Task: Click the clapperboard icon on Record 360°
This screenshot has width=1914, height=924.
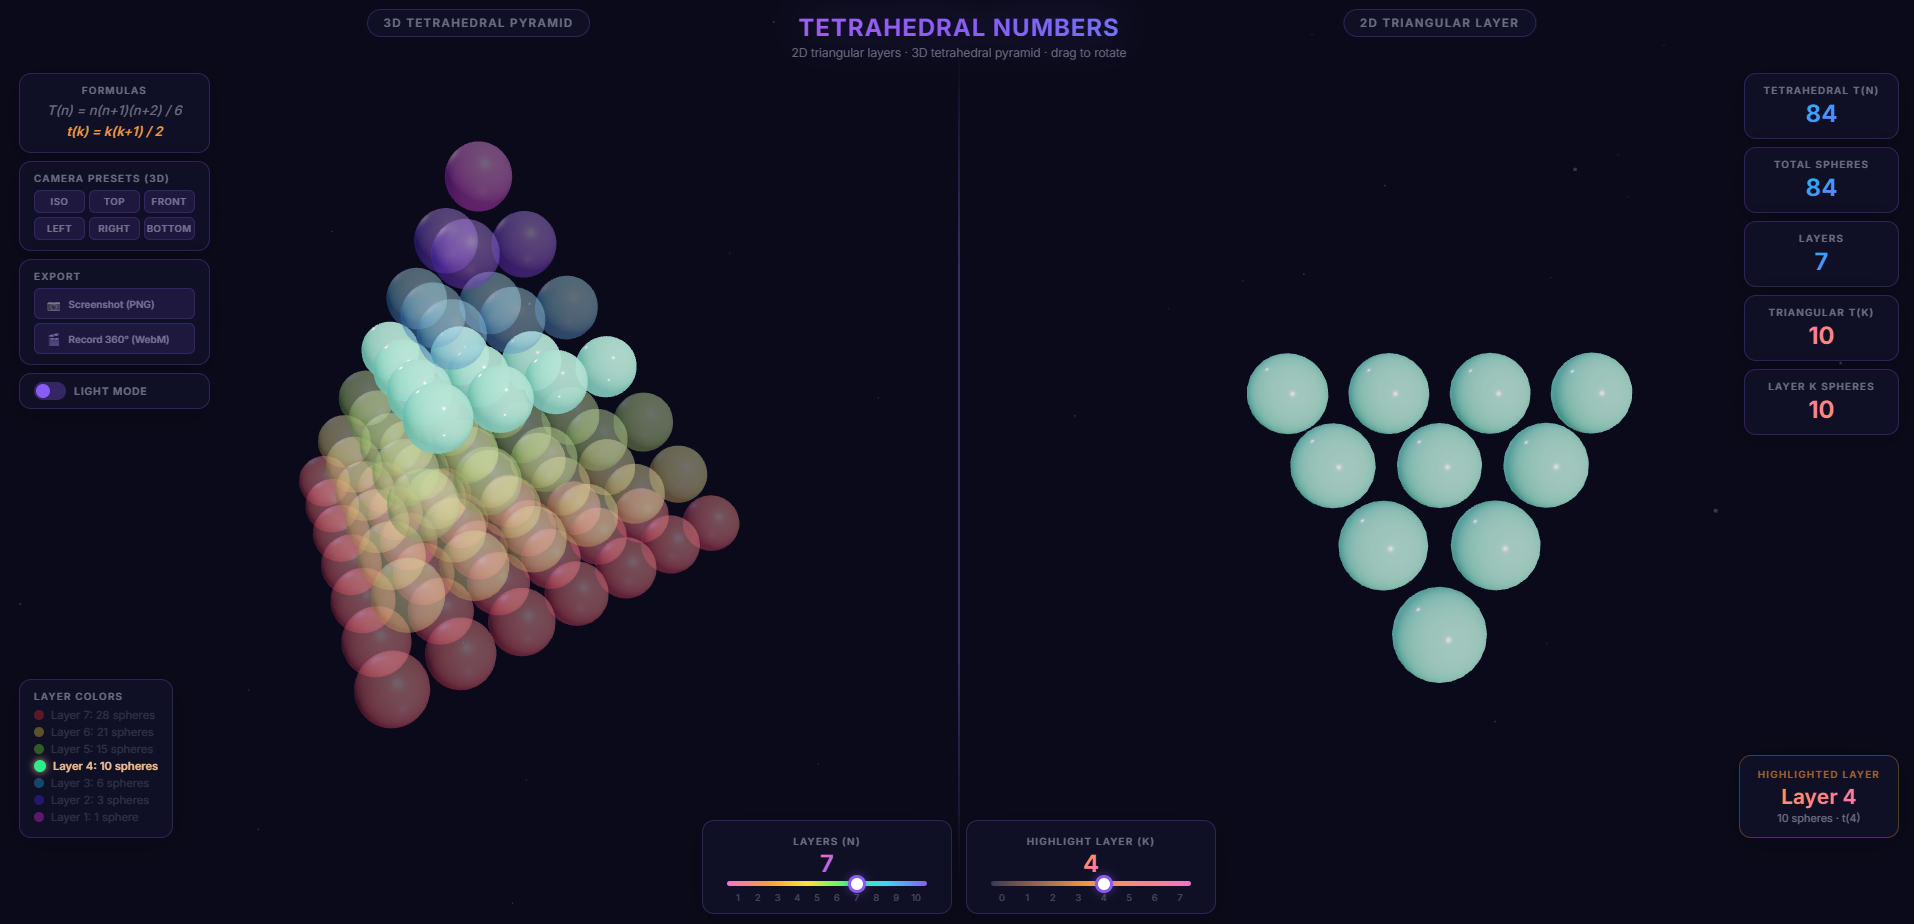Action: (x=54, y=340)
